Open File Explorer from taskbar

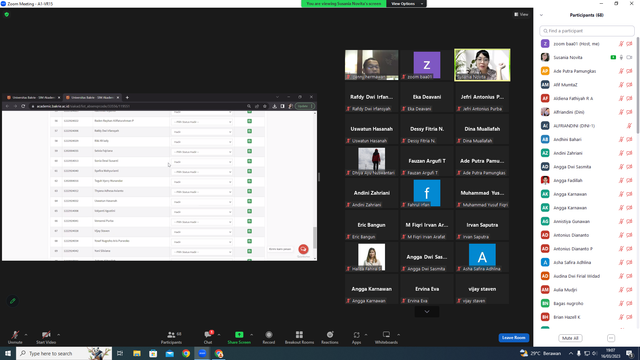point(137,353)
